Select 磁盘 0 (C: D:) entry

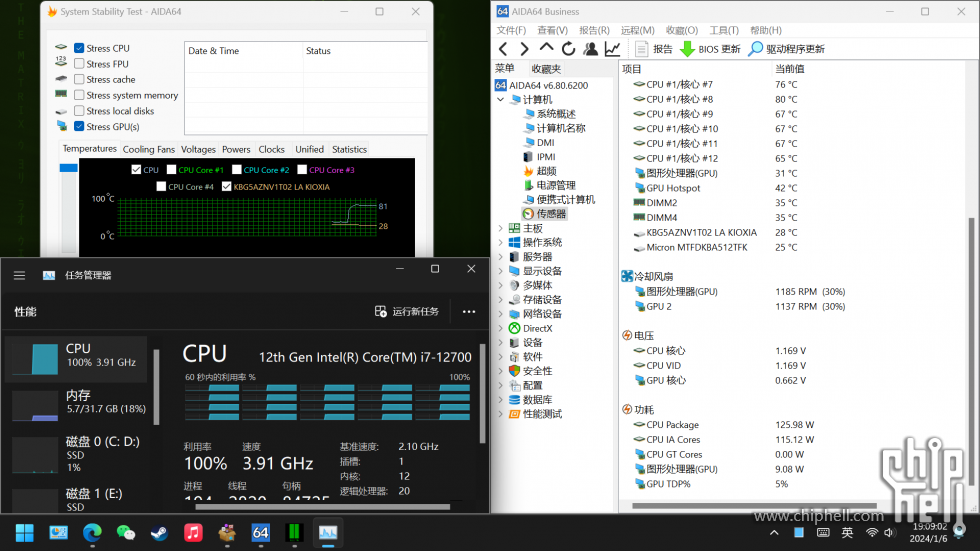click(76, 454)
